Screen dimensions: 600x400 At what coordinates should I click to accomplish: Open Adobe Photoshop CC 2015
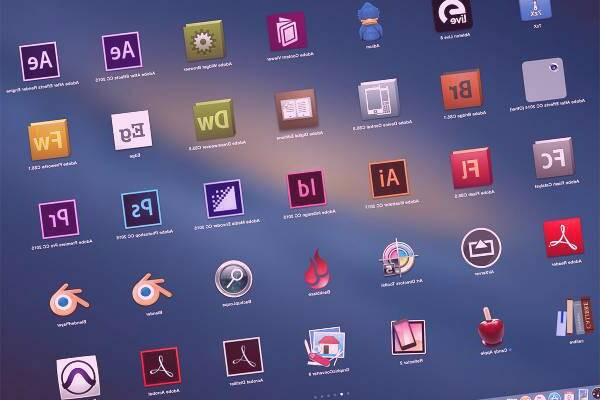[x=141, y=208]
